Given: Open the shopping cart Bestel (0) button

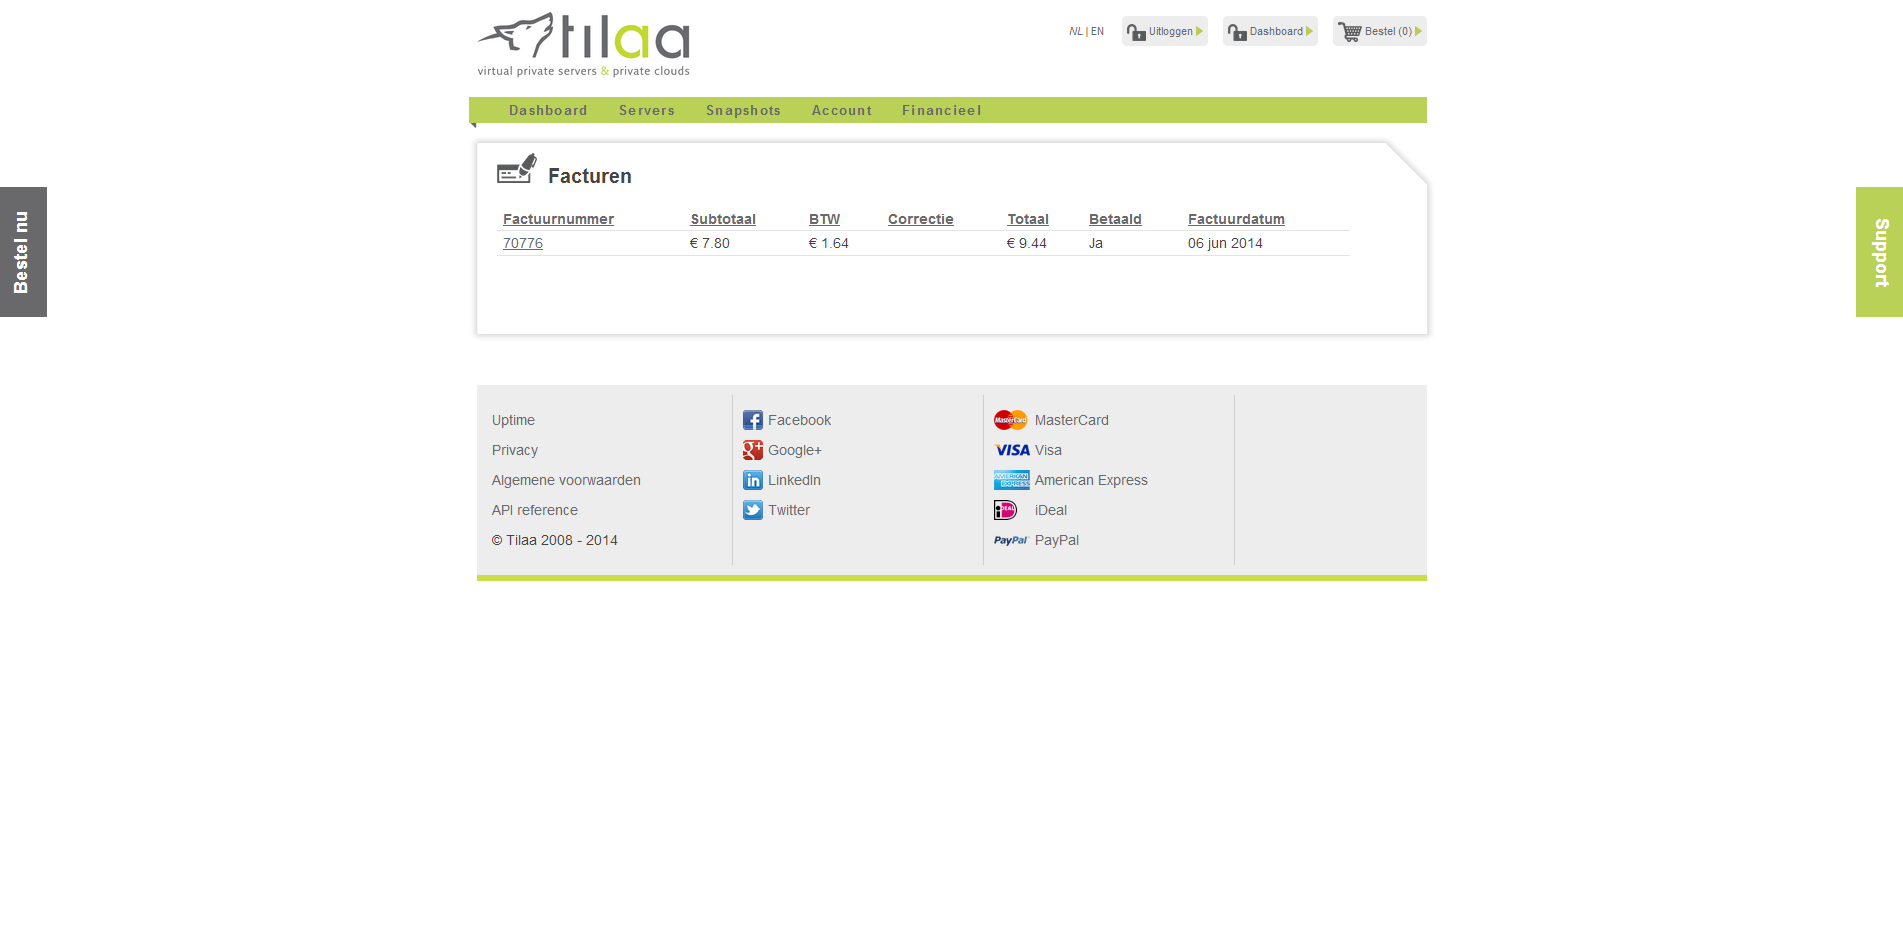Looking at the screenshot, I should [1379, 31].
